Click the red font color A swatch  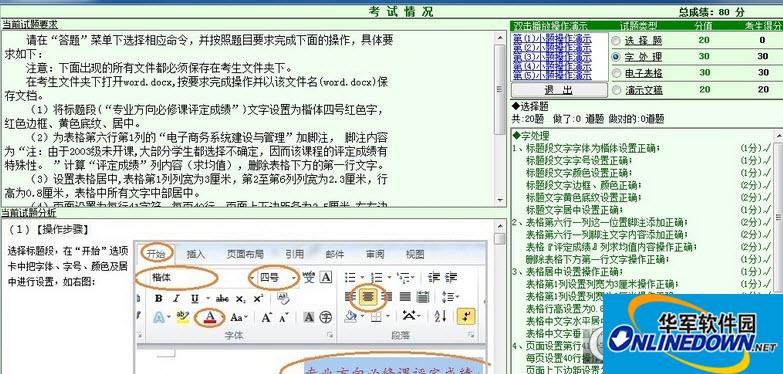point(210,317)
